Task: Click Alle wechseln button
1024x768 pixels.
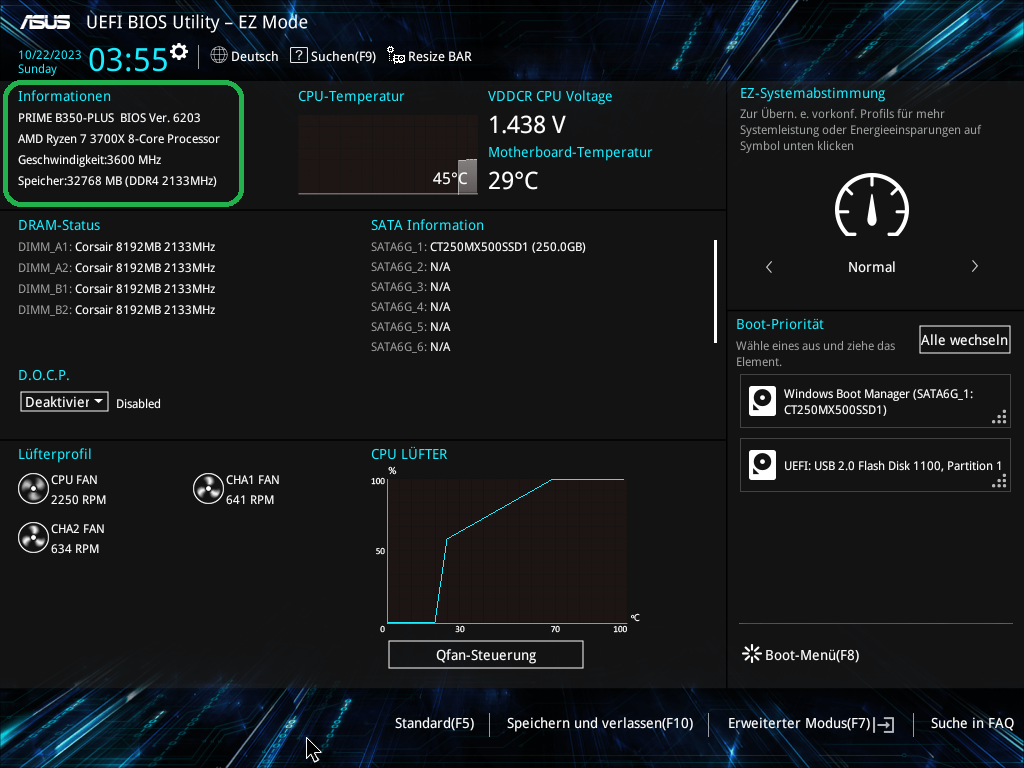Action: [x=964, y=340]
